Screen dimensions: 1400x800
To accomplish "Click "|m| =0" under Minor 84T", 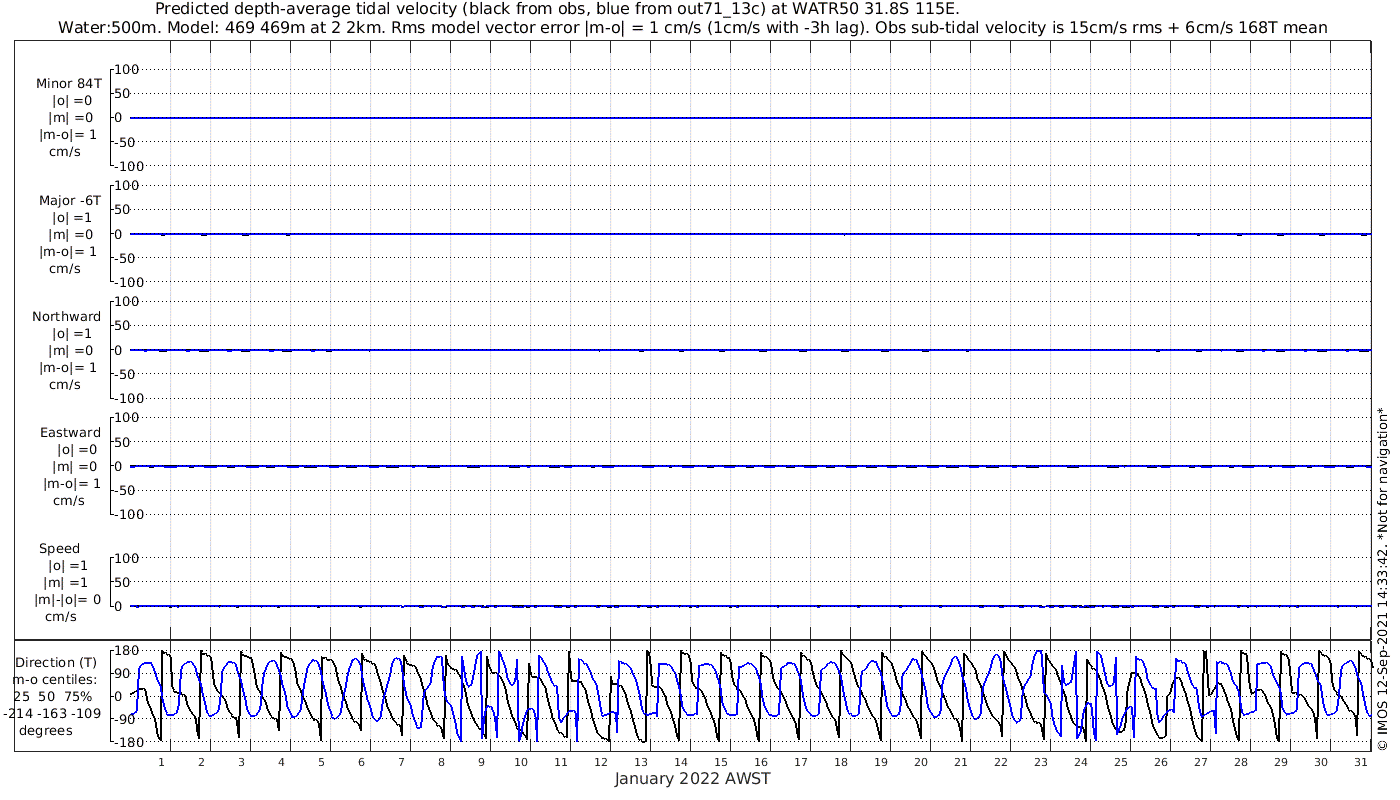I will pos(70,118).
